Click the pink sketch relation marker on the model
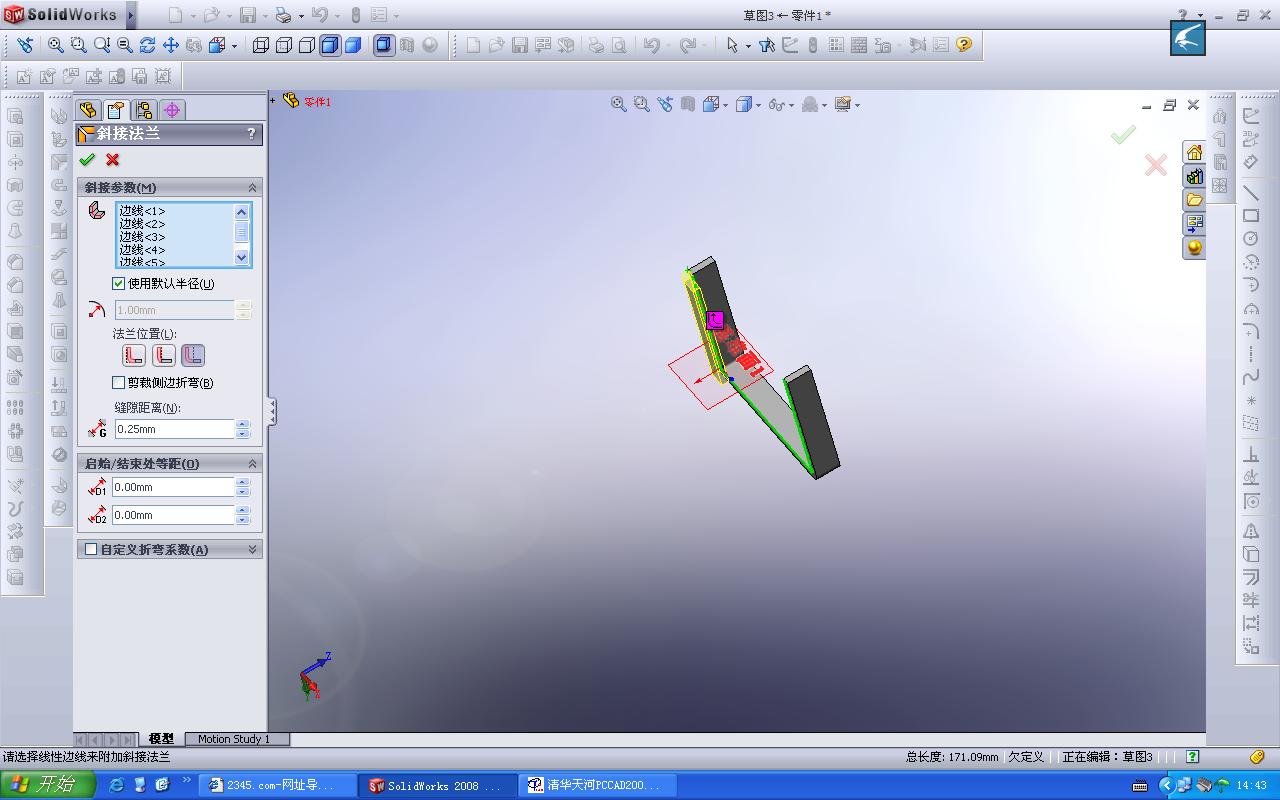The image size is (1280, 800). click(715, 320)
